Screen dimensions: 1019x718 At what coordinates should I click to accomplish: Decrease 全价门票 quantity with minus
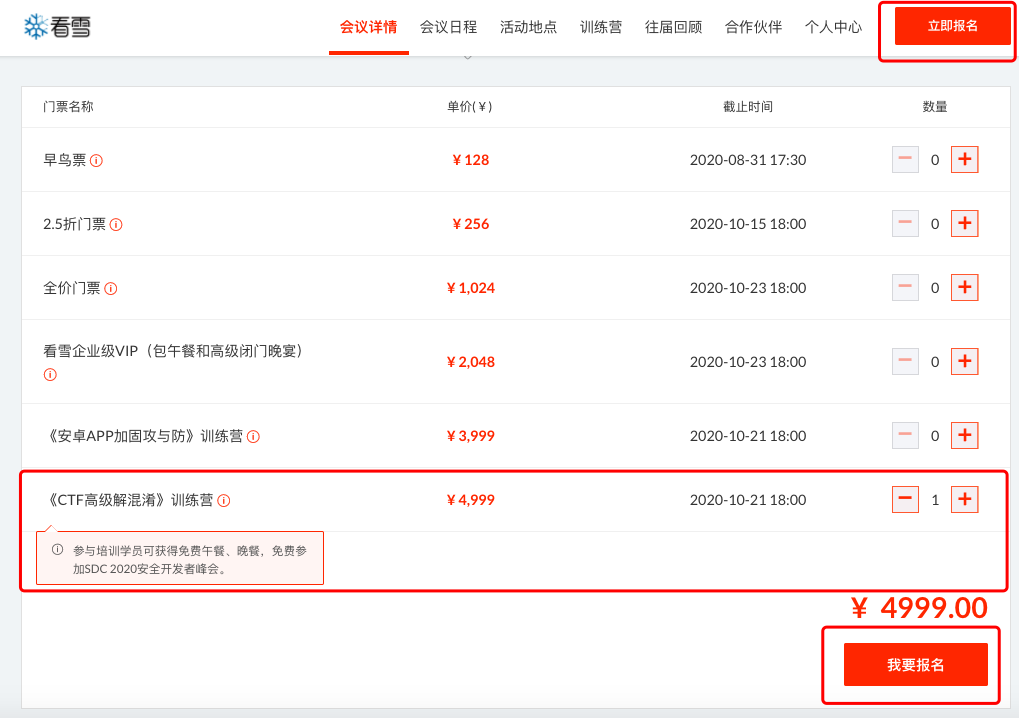point(905,287)
